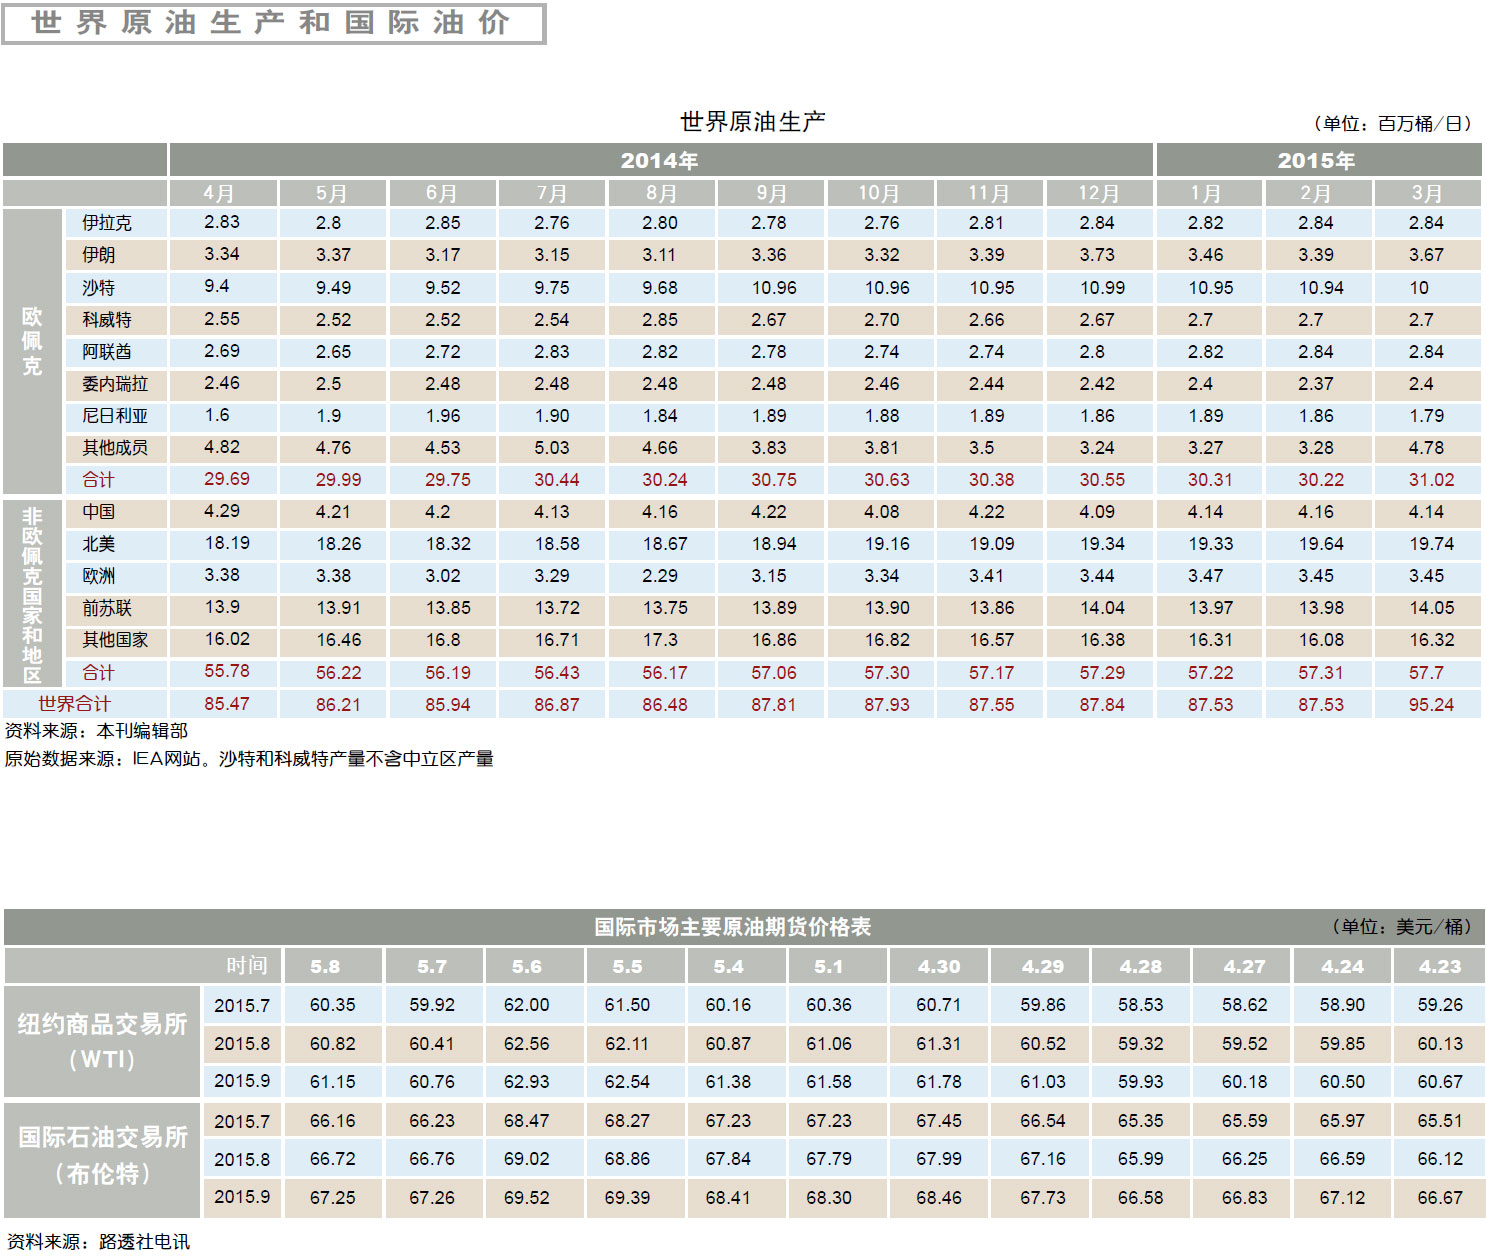Click the 世界原油生产和国际油价 title box

coord(273,23)
